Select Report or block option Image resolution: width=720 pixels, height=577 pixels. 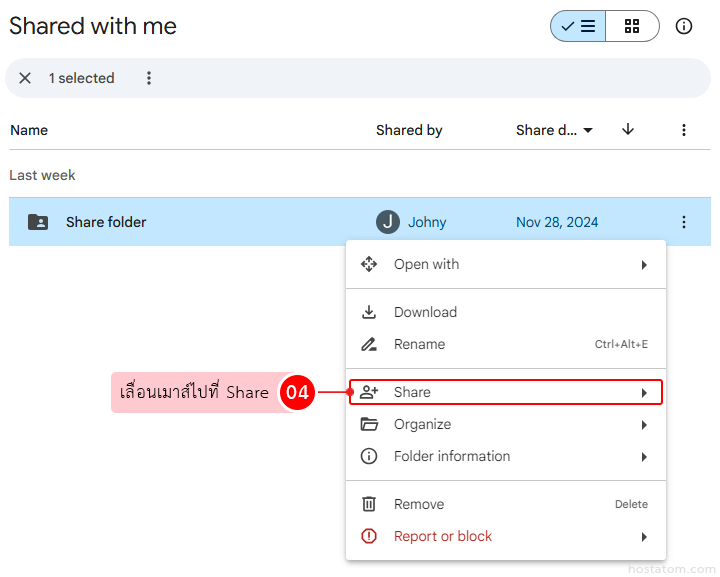(x=442, y=536)
